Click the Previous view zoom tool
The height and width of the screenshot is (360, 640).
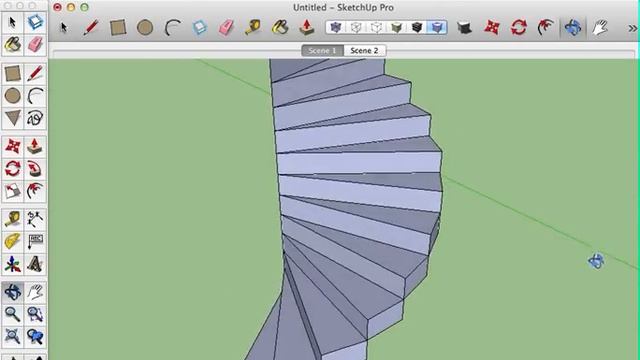[x=35, y=336]
